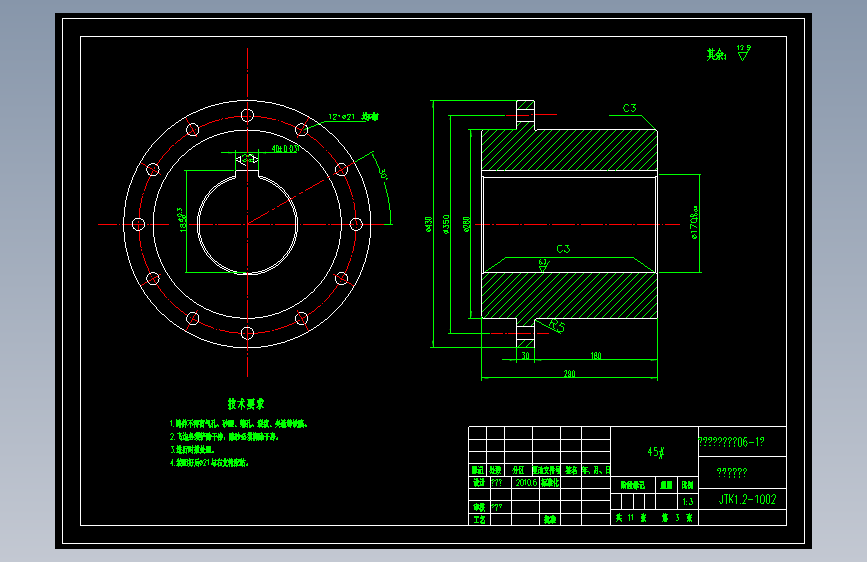Viewport: 867px width, 562px height.
Task: Click the R5 fillet radius label
Action: pyautogui.click(x=557, y=326)
